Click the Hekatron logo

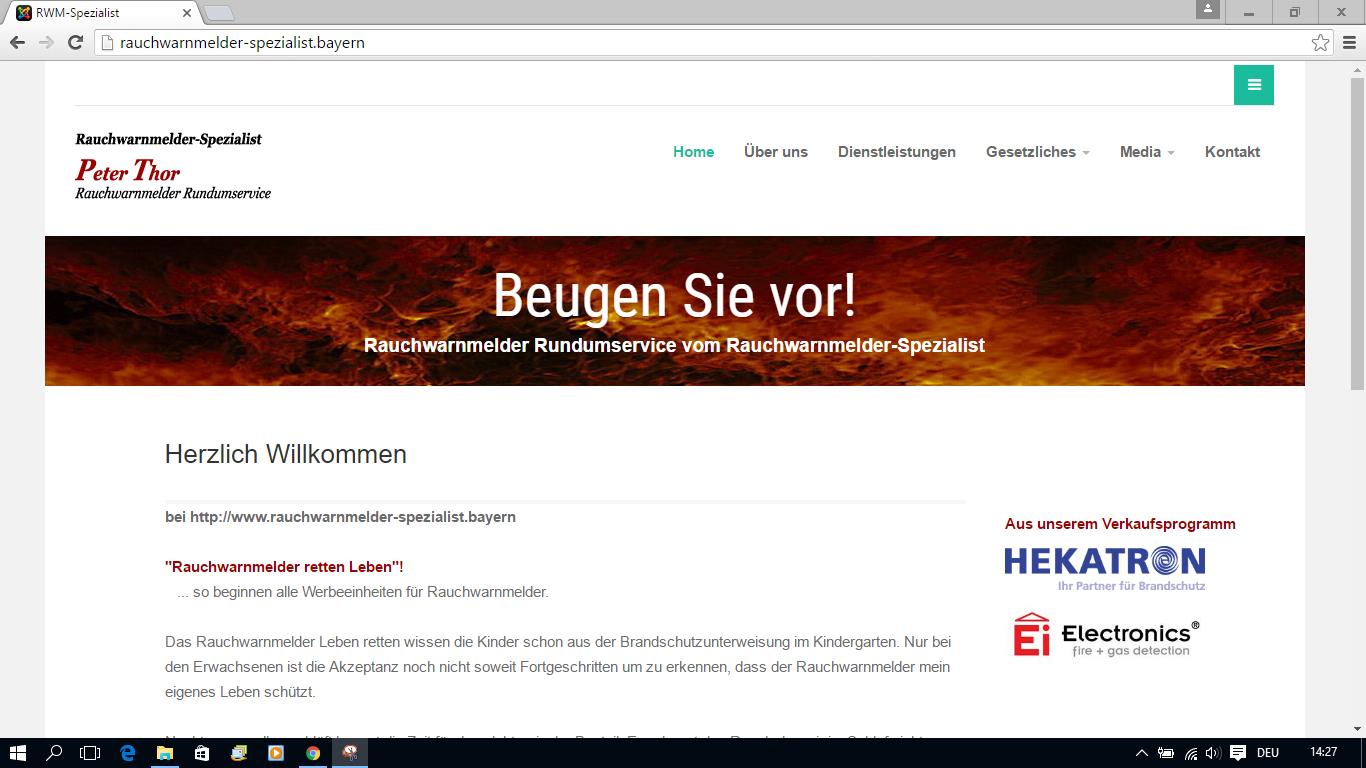[x=1105, y=567]
